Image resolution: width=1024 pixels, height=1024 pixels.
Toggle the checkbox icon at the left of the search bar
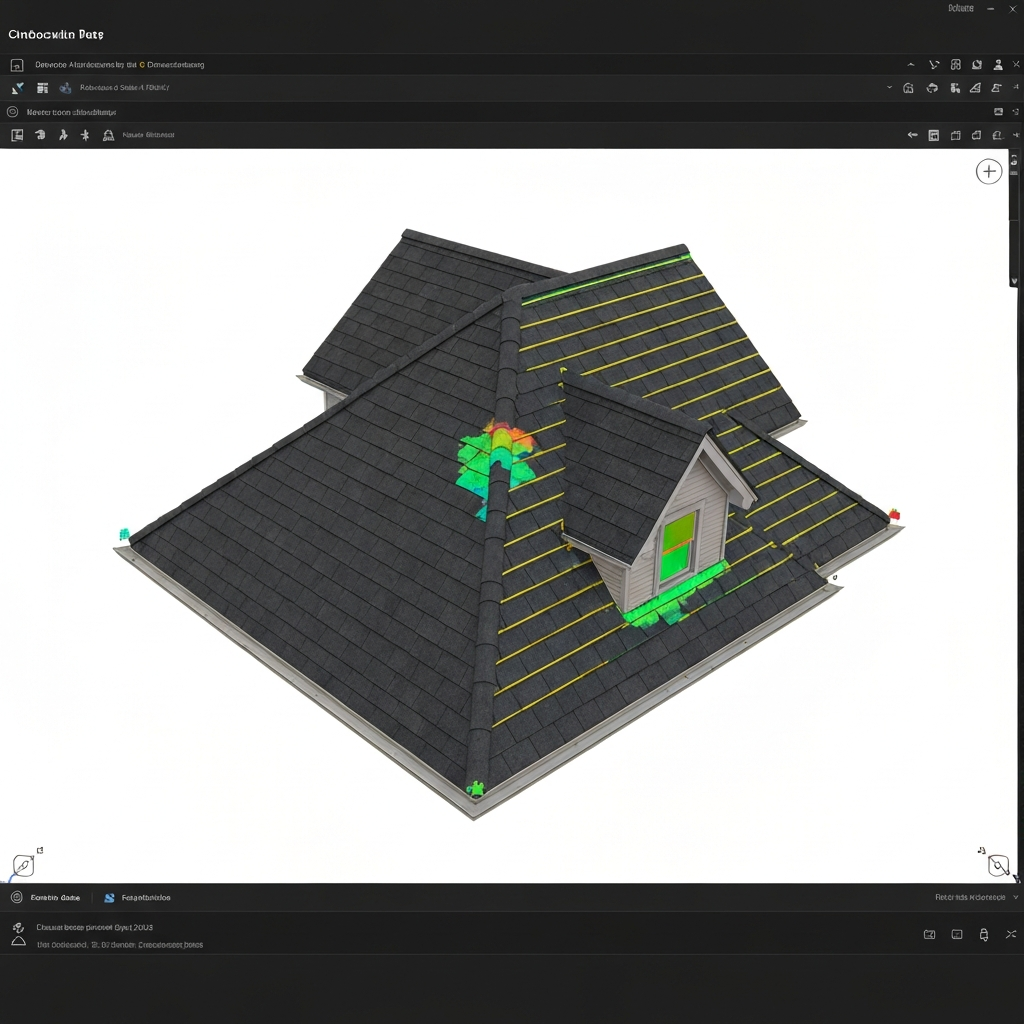(17, 66)
